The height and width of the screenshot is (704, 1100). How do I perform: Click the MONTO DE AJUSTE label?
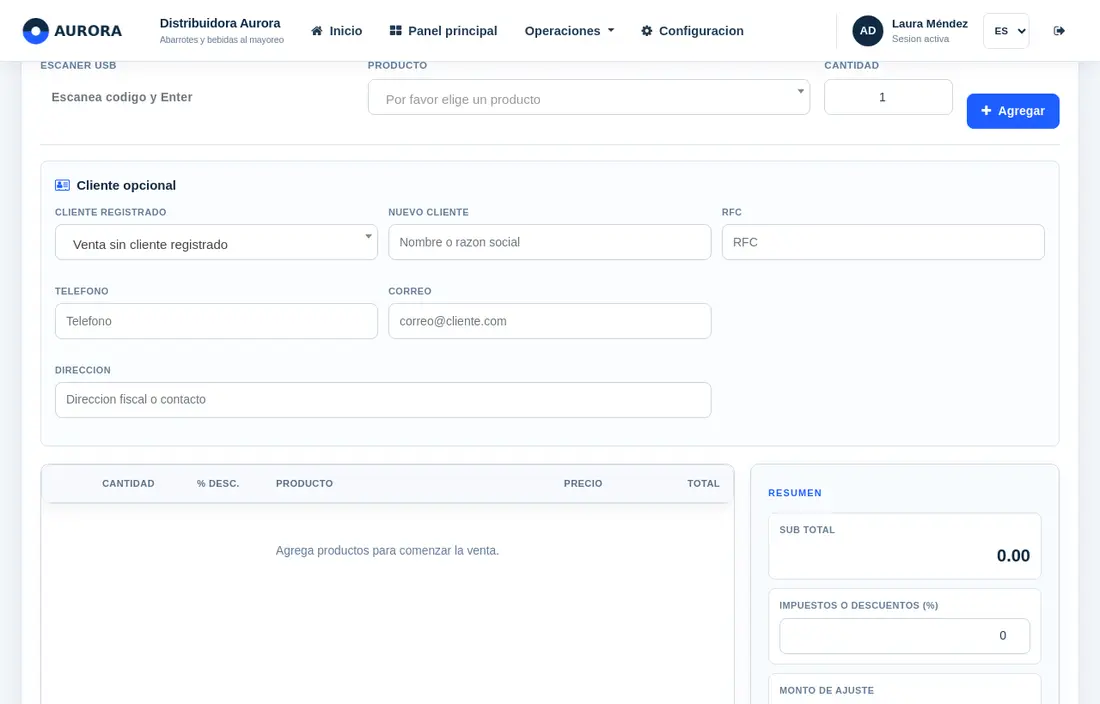coord(826,691)
